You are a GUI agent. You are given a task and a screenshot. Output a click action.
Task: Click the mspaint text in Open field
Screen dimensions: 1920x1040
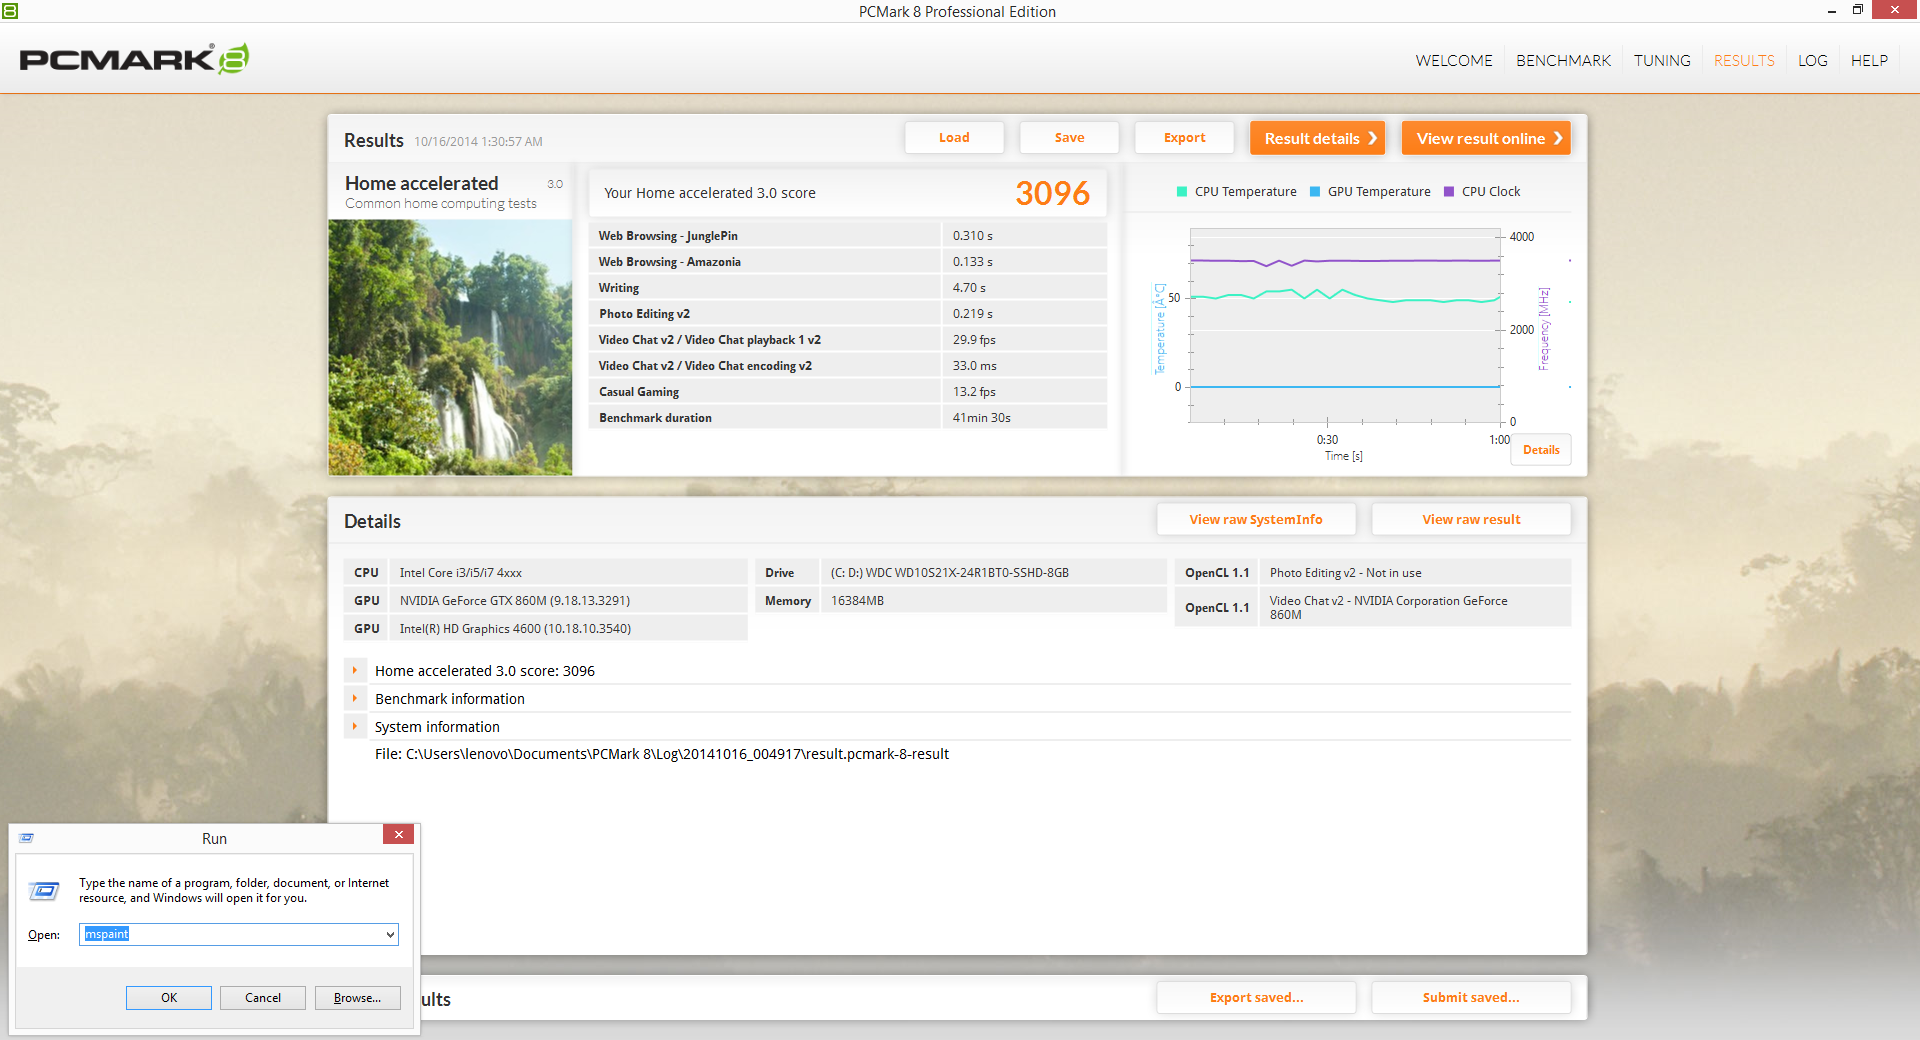[107, 934]
